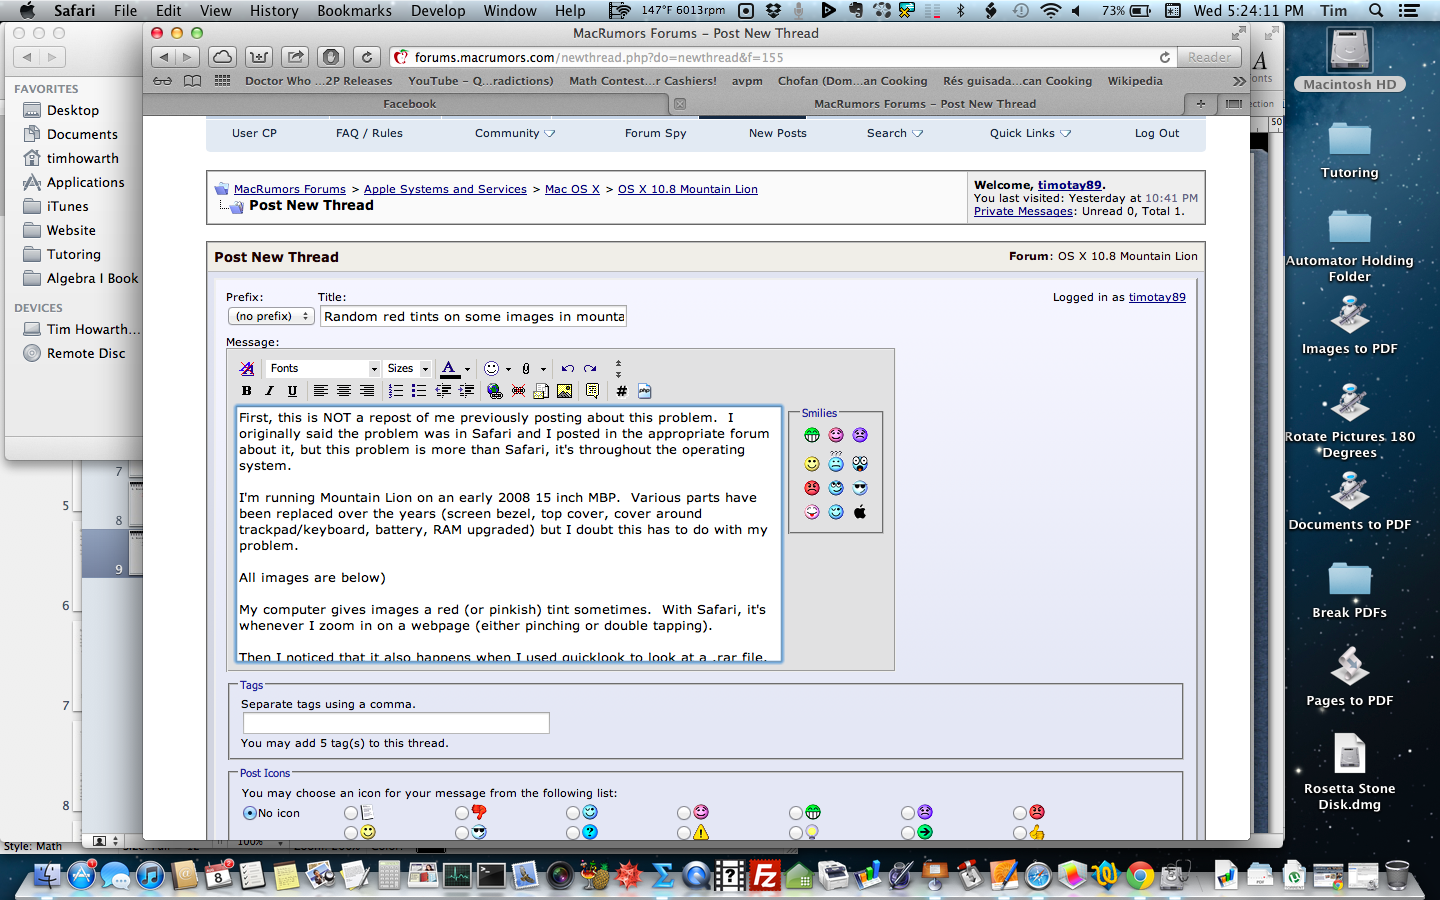The width and height of the screenshot is (1440, 900).
Task: Expand the Community menu
Action: click(515, 133)
